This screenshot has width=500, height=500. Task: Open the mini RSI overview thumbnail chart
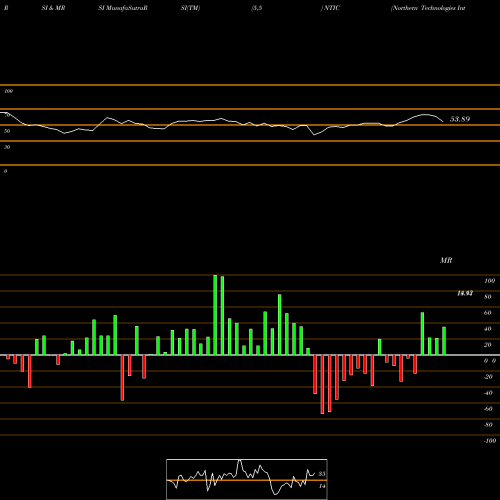(x=247, y=479)
